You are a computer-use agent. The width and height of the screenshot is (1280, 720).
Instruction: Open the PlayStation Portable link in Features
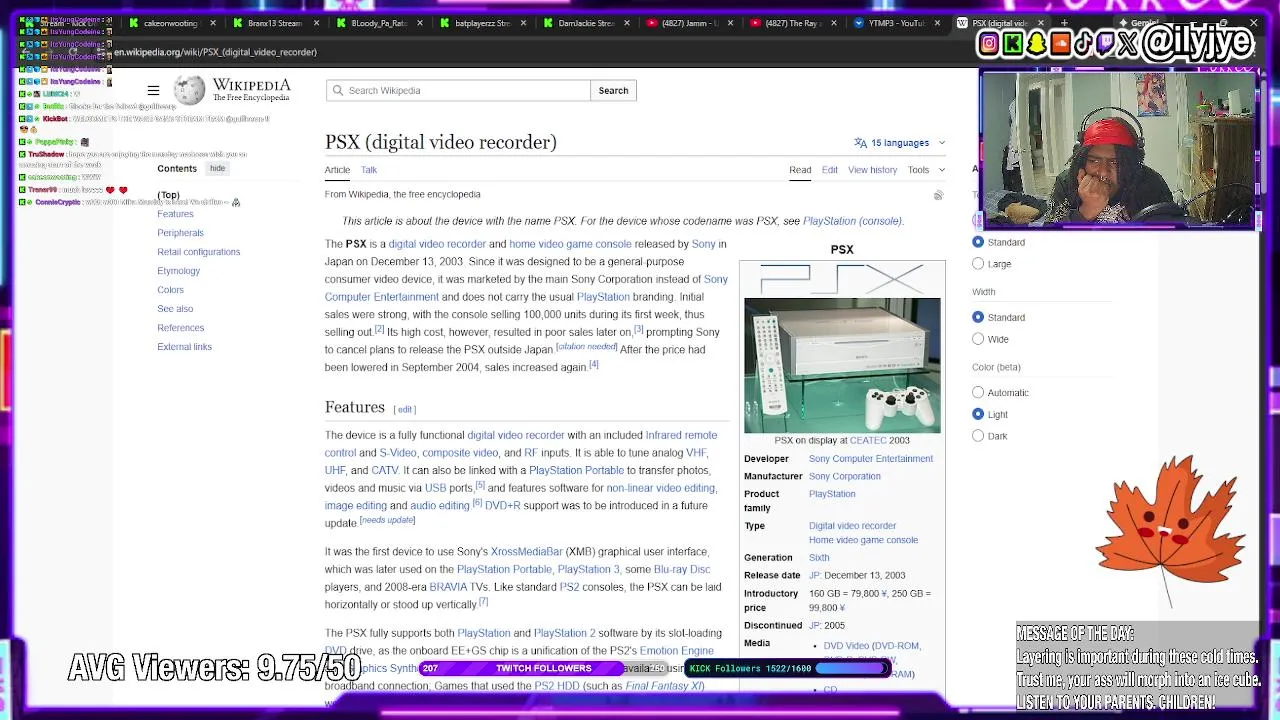pyautogui.click(x=576, y=471)
